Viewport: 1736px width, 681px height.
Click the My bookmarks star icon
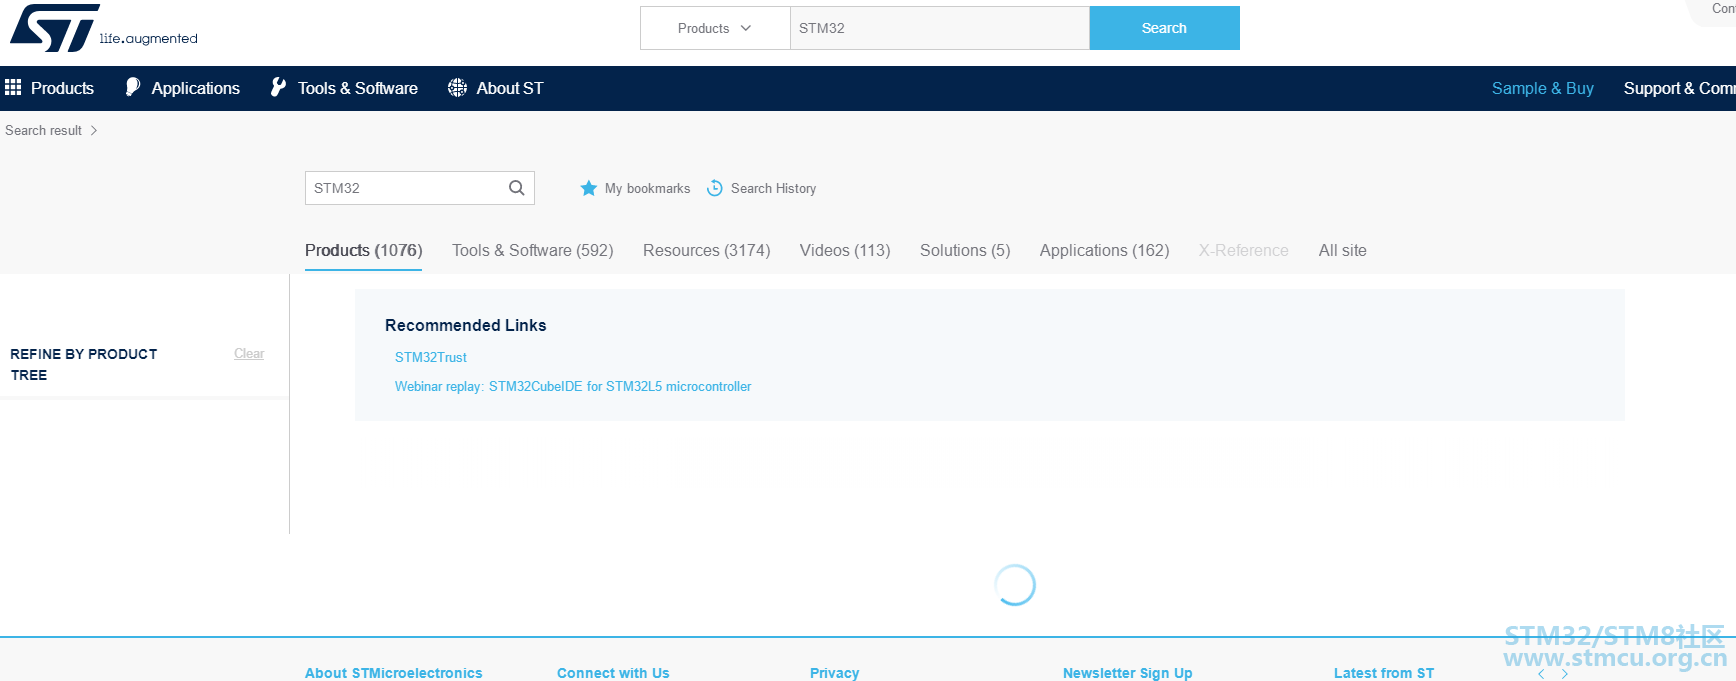(x=589, y=188)
